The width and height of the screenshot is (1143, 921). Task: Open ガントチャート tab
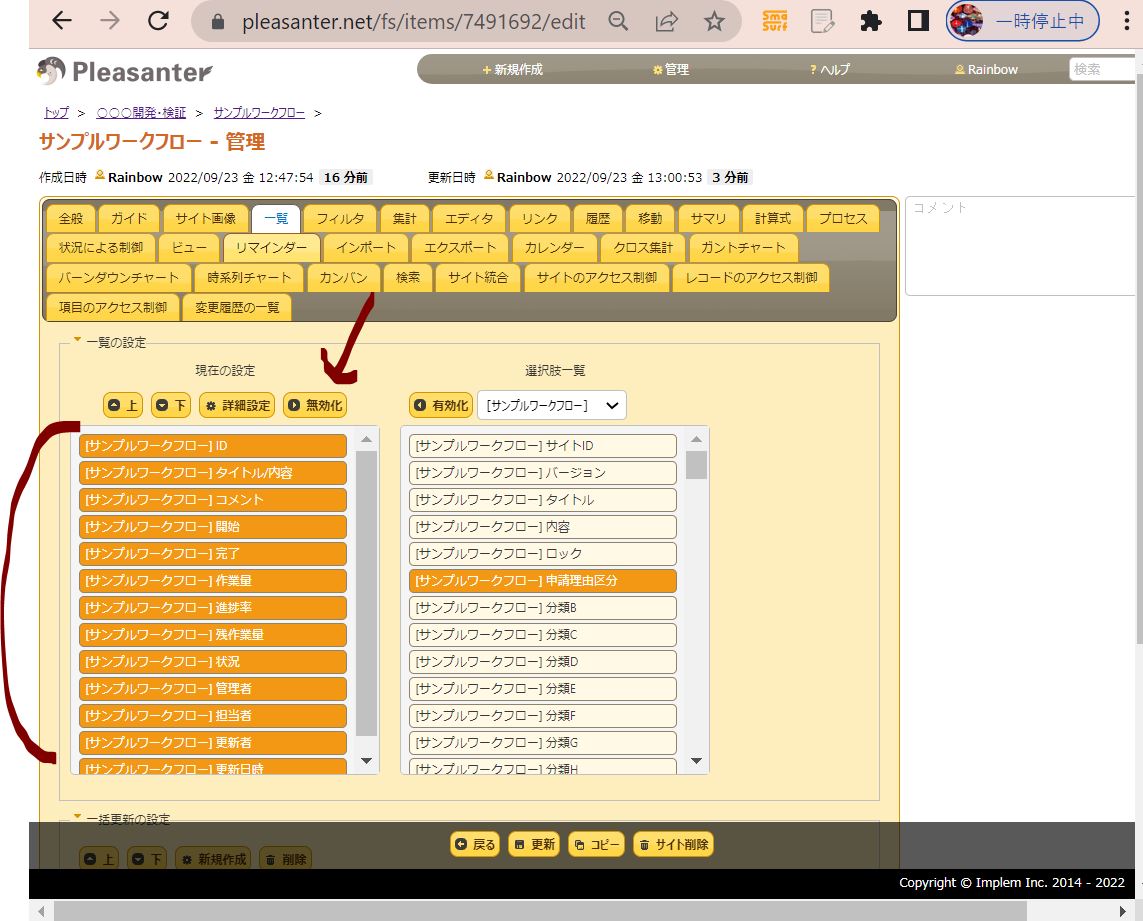[x=743, y=248]
